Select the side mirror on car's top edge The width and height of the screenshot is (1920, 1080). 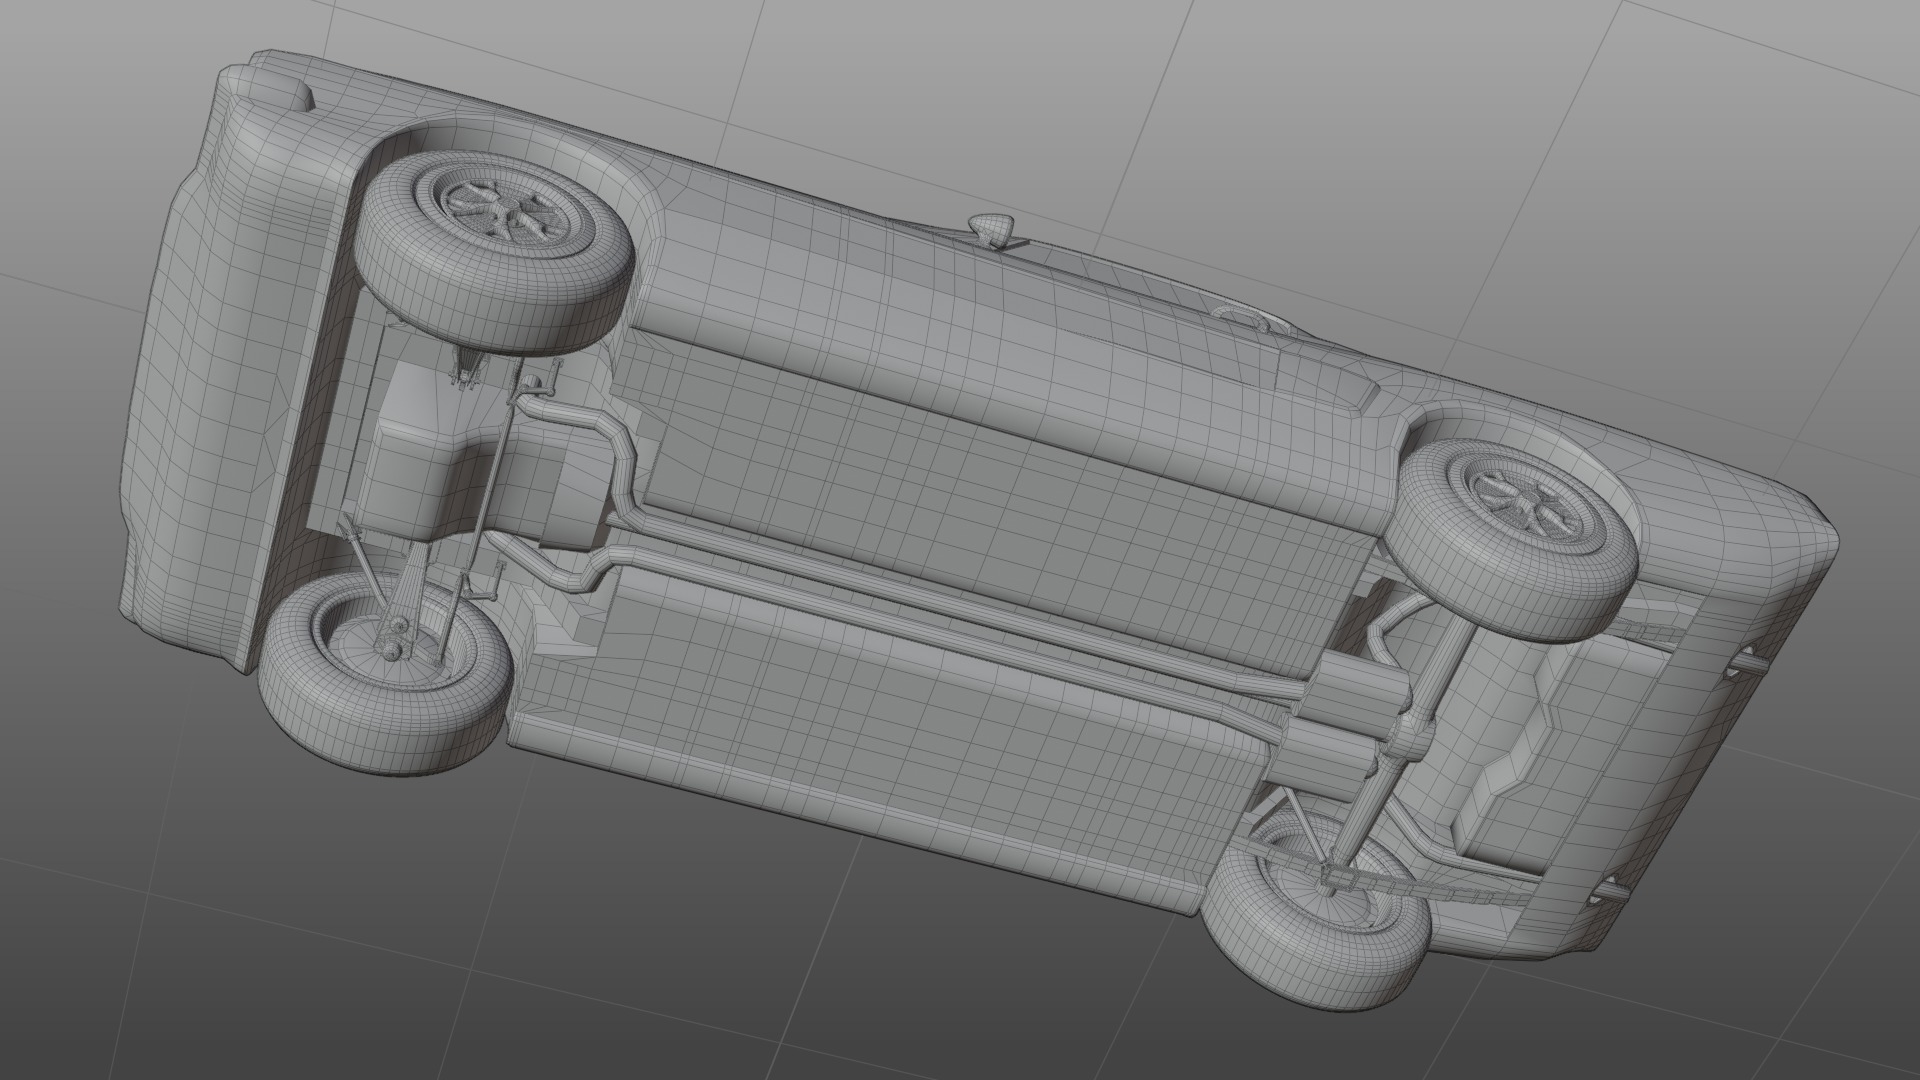993,227
